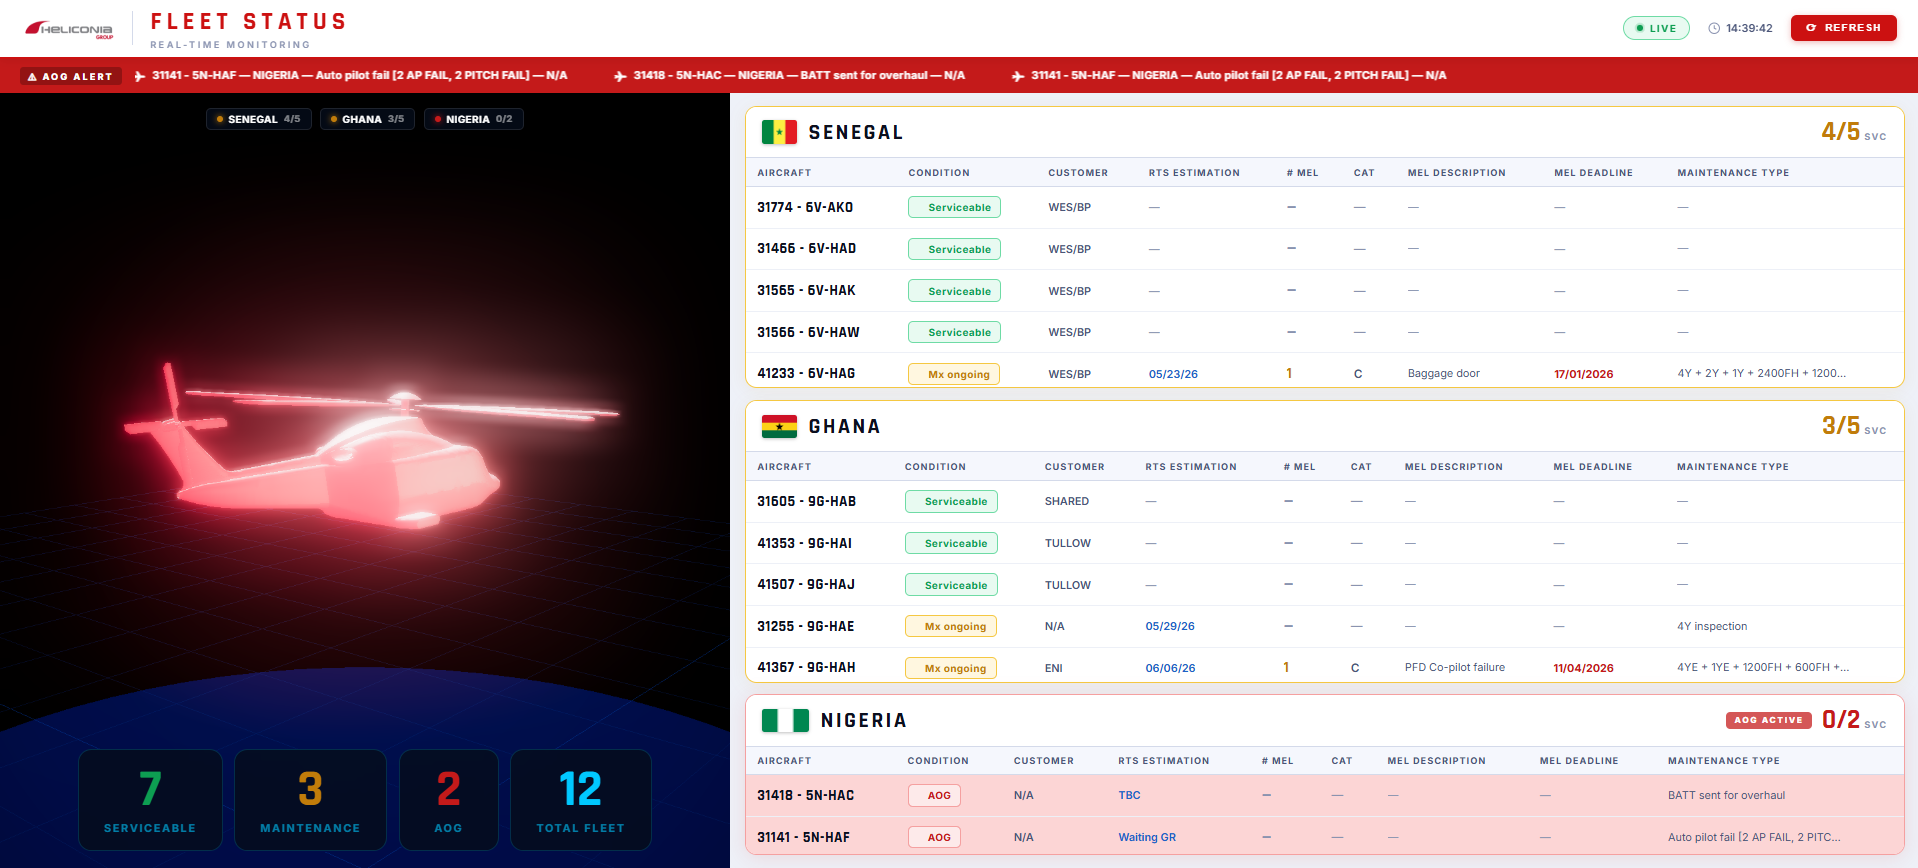Click Mx ongoing badge for 6V-HAG

click(954, 374)
